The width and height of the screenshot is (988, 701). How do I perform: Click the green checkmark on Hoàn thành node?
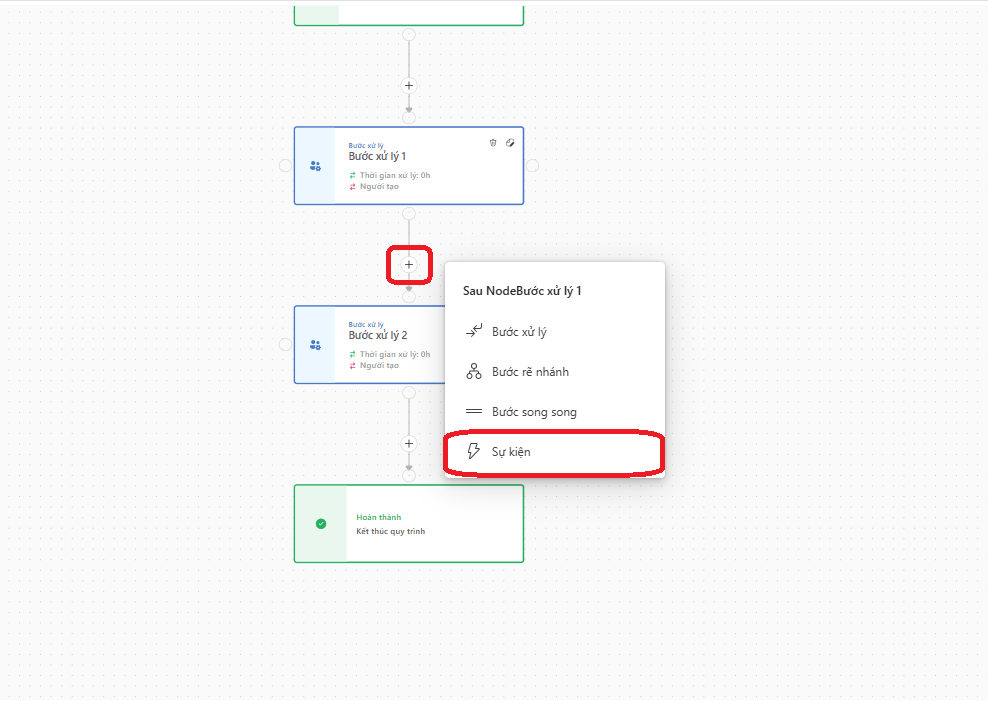320,523
